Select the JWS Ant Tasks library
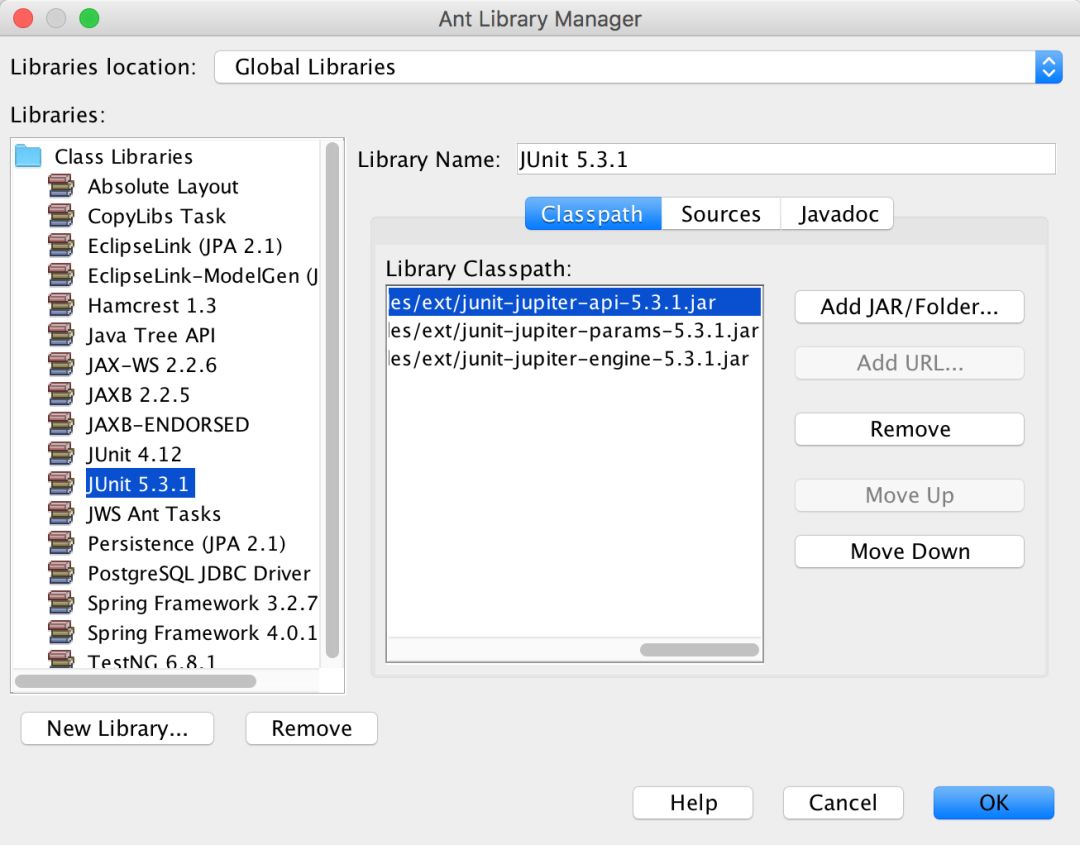1080x845 pixels. pos(154,514)
